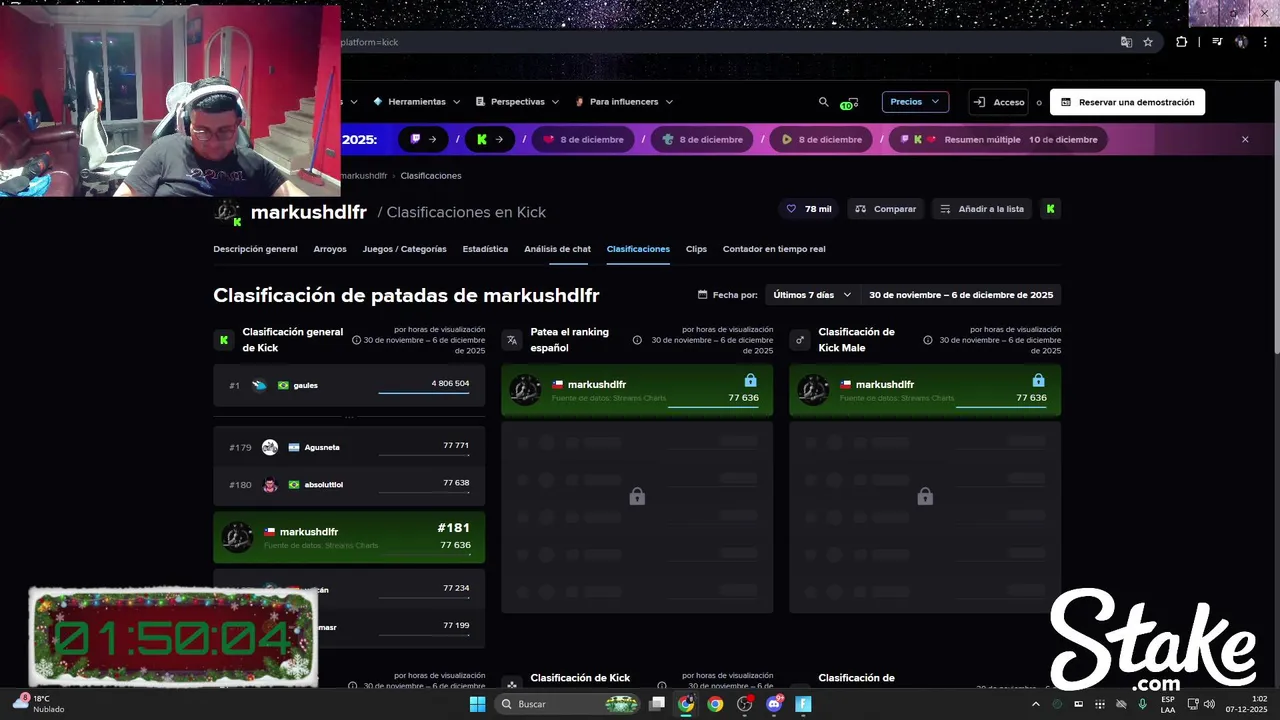Open Discord from the taskbar
Viewport: 1280px width, 720px height.
point(774,704)
